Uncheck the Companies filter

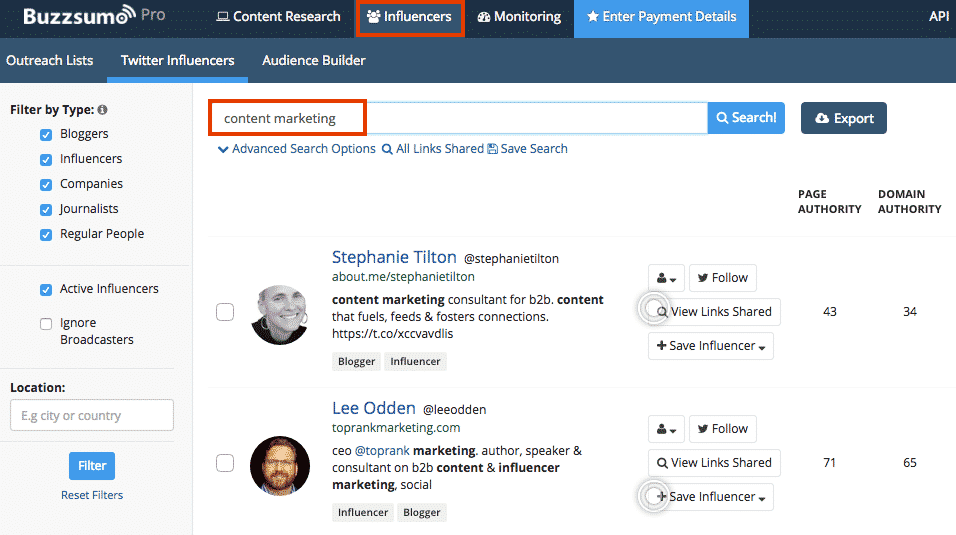46,184
